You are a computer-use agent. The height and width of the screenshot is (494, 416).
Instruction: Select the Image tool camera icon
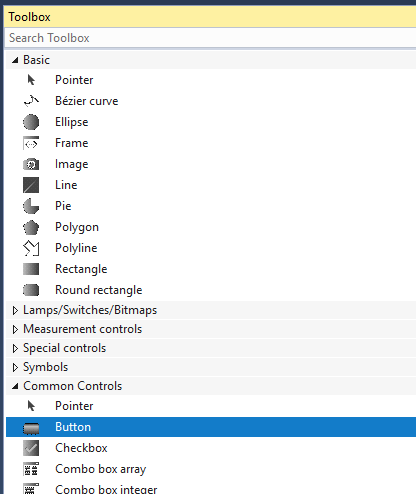(31, 164)
